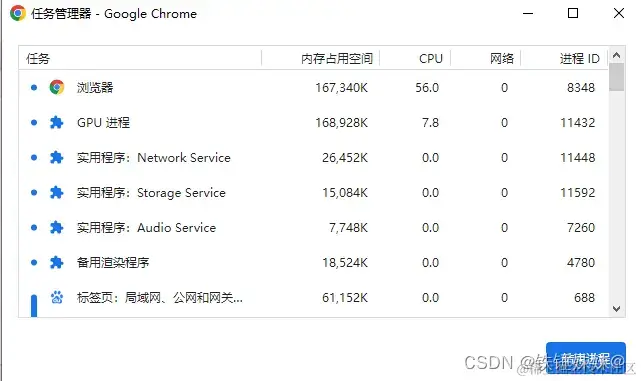Screen dimensions: 641x381
Task: Click the Chrome logo in the title bar
Action: (x=18, y=13)
